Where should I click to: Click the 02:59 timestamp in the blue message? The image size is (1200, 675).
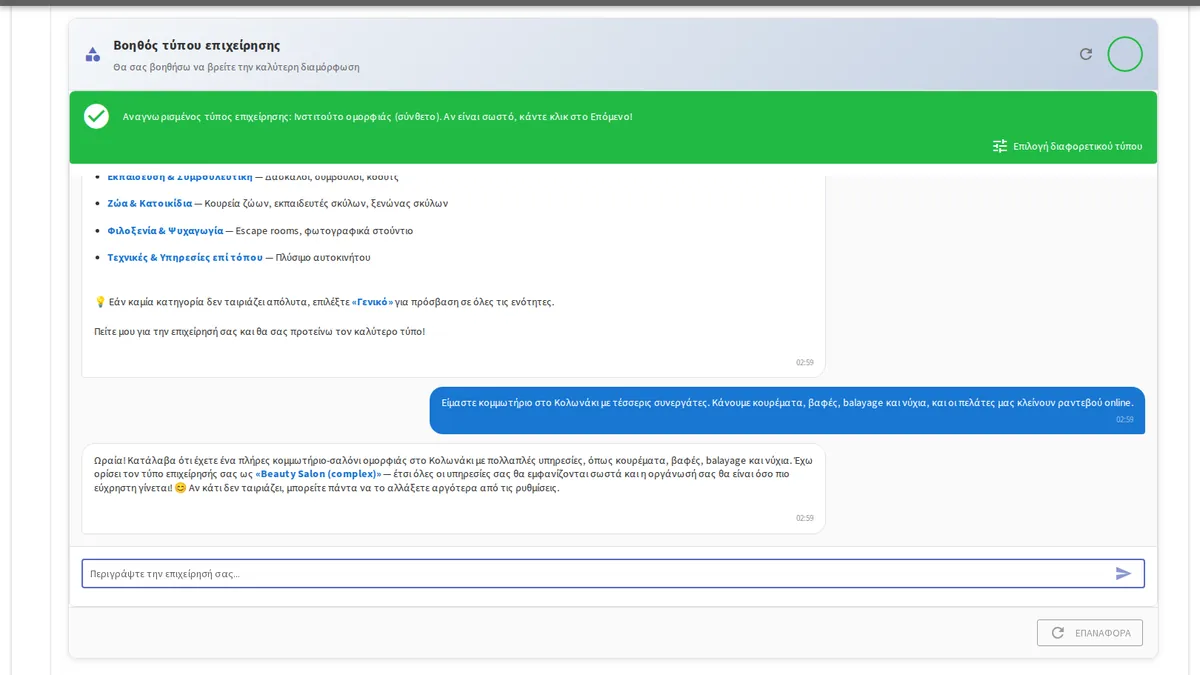[1125, 420]
